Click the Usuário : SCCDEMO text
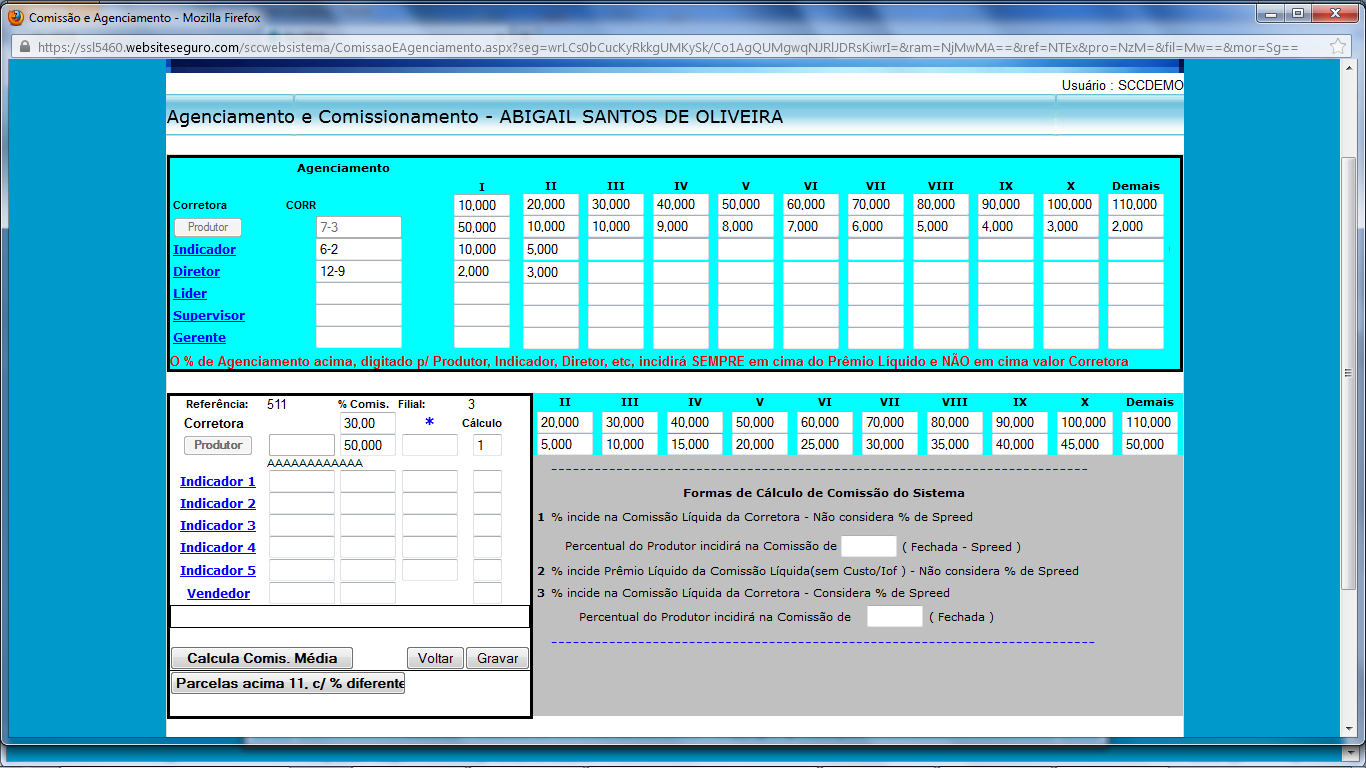The width and height of the screenshot is (1366, 768). point(1122,86)
